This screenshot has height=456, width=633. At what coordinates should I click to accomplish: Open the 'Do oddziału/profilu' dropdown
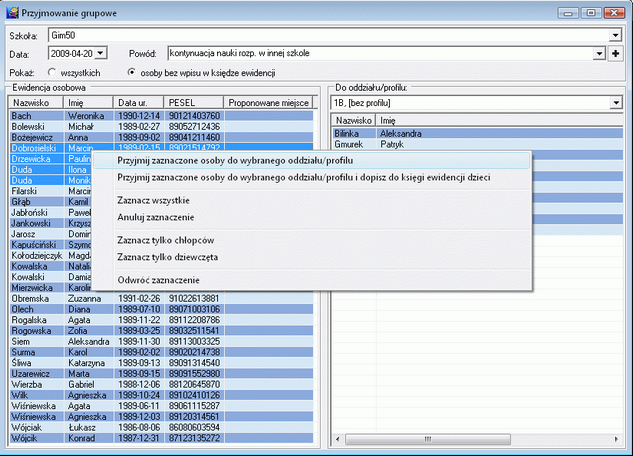click(x=616, y=103)
